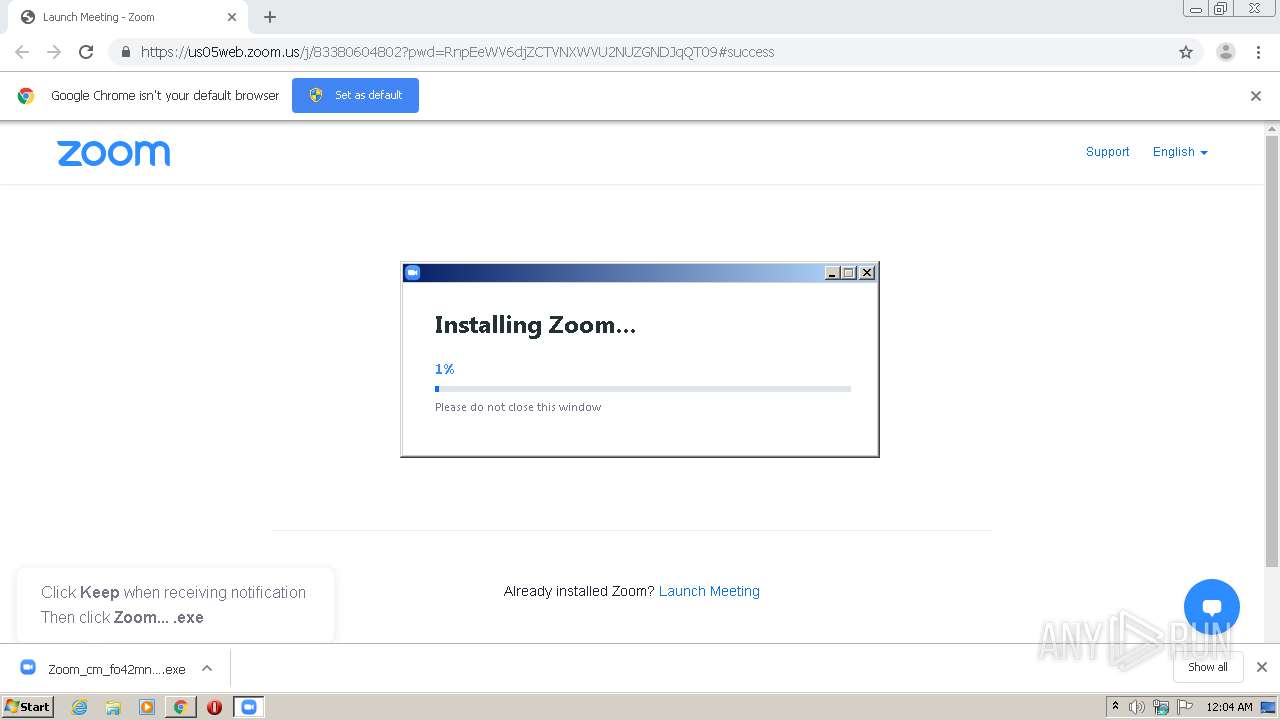Switch to the Zoom installer taskbar item
Screen dimensions: 1280x720
(x=249, y=707)
